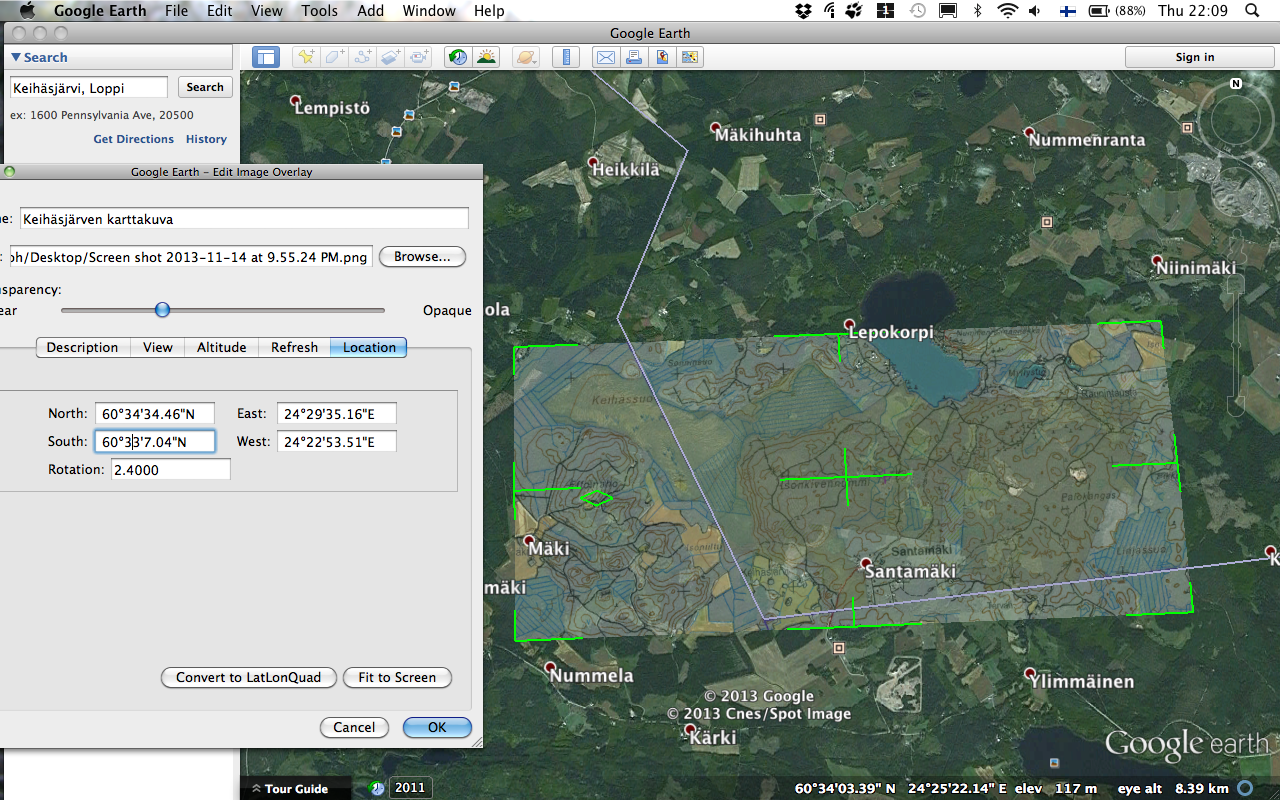Click the Lepokorpi placemark on map

[x=850, y=325]
